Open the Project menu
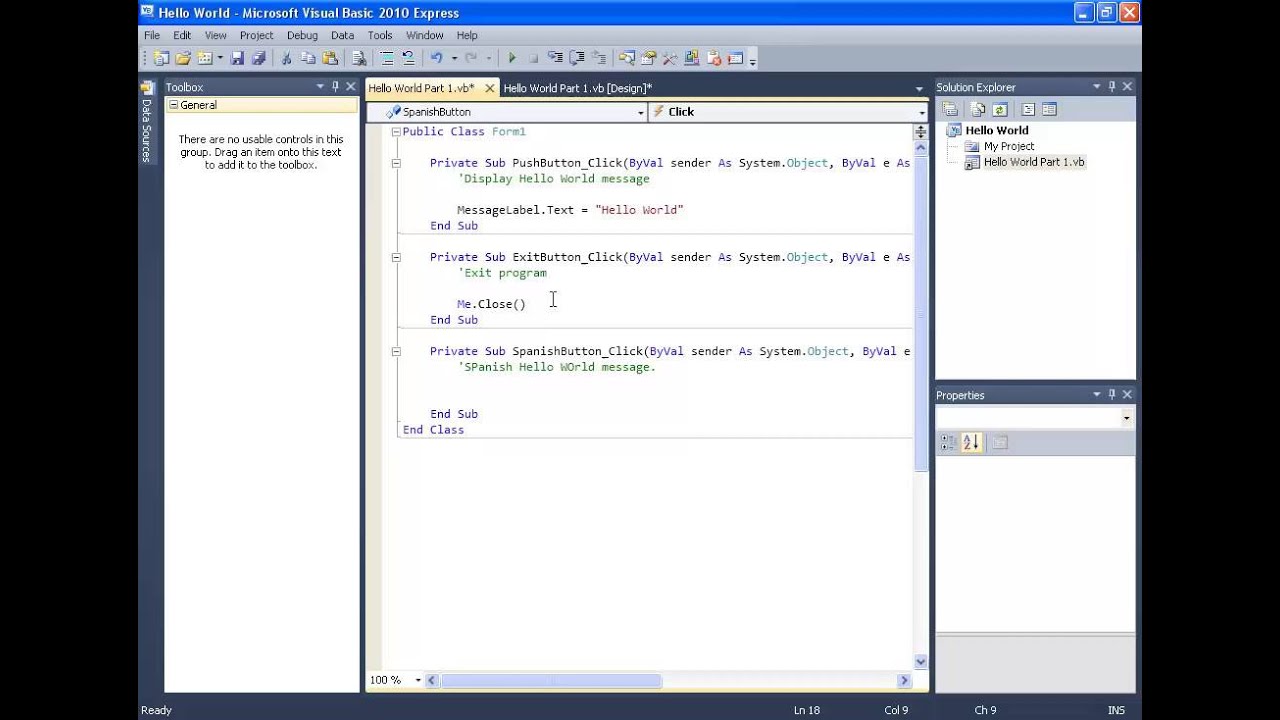This screenshot has width=1280, height=720. (x=256, y=35)
